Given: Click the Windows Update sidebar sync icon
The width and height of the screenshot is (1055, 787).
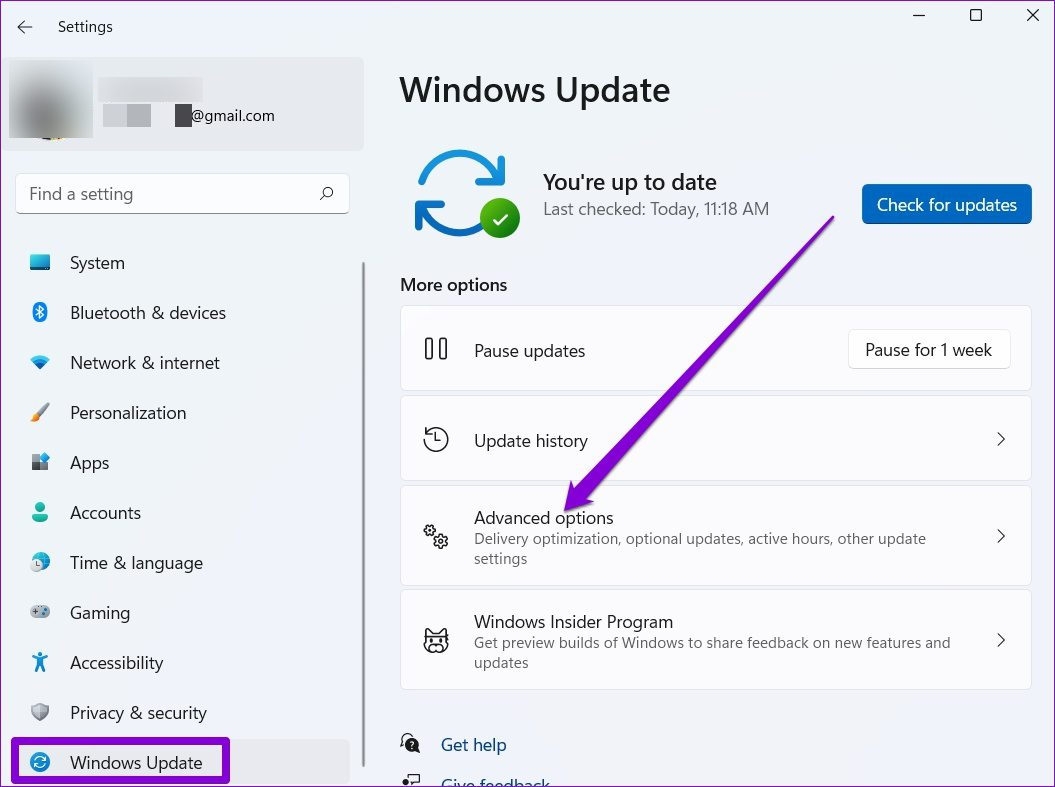Looking at the screenshot, I should (40, 762).
